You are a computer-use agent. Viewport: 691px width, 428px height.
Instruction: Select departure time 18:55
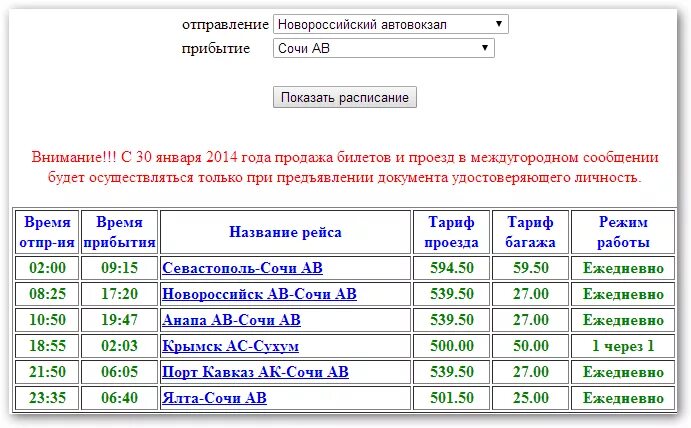(x=47, y=346)
